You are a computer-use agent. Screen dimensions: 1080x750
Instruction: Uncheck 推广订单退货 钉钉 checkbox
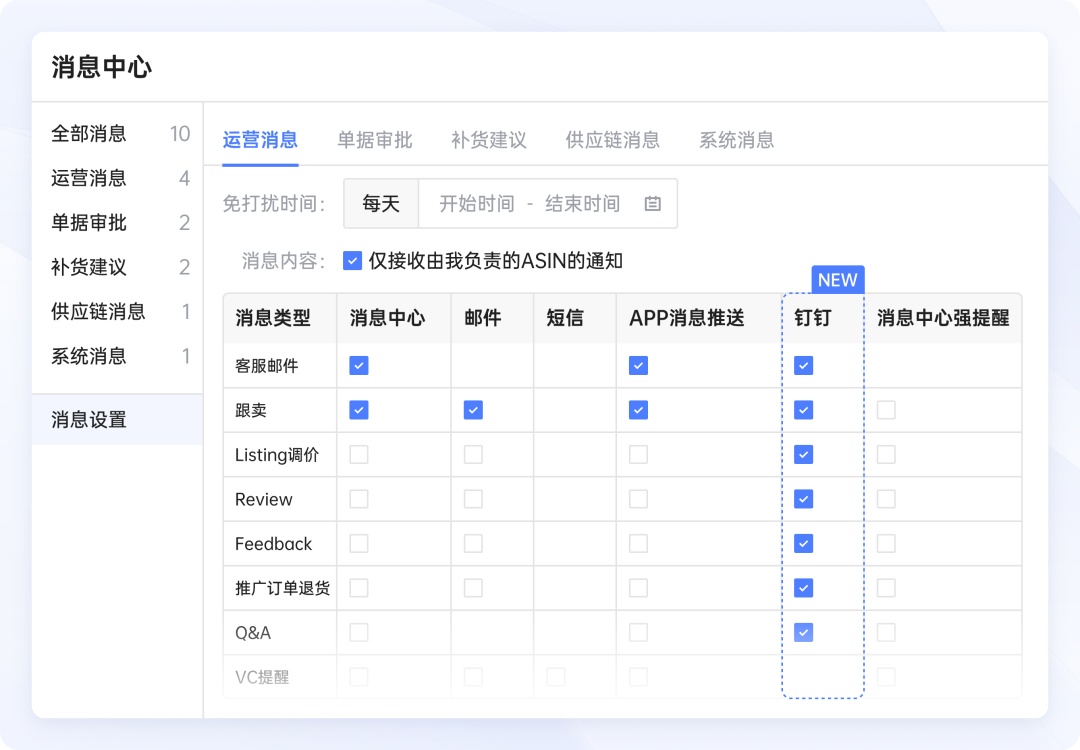[804, 588]
